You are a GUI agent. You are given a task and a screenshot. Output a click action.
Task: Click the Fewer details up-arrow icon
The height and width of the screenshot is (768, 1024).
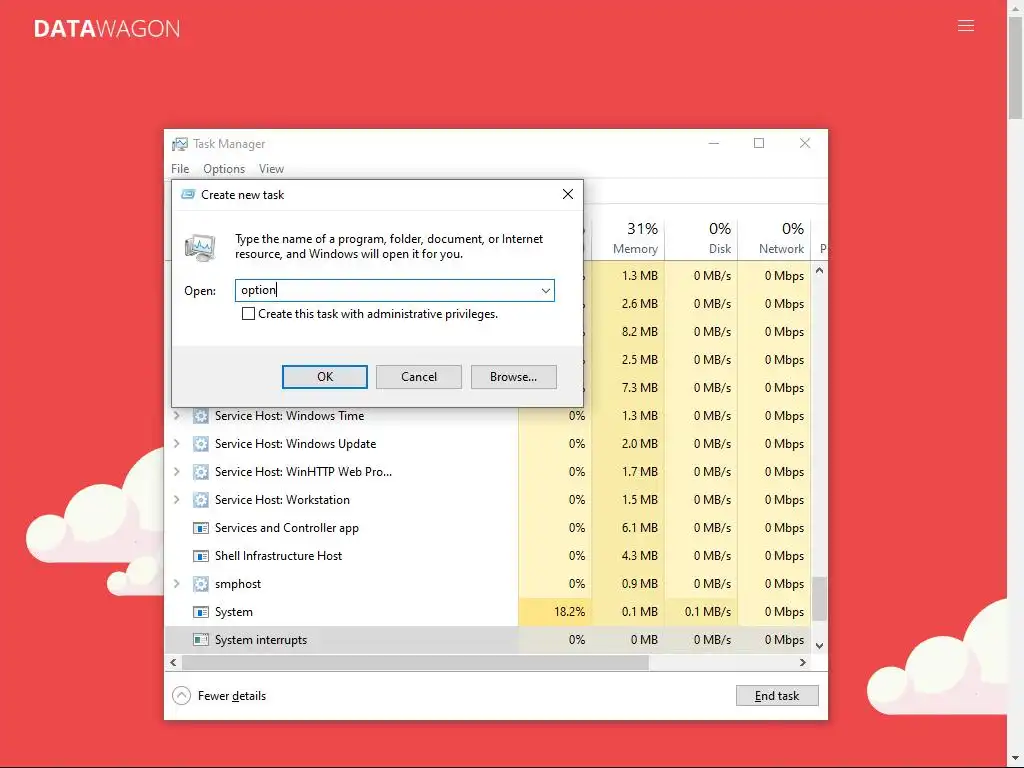tap(182, 696)
